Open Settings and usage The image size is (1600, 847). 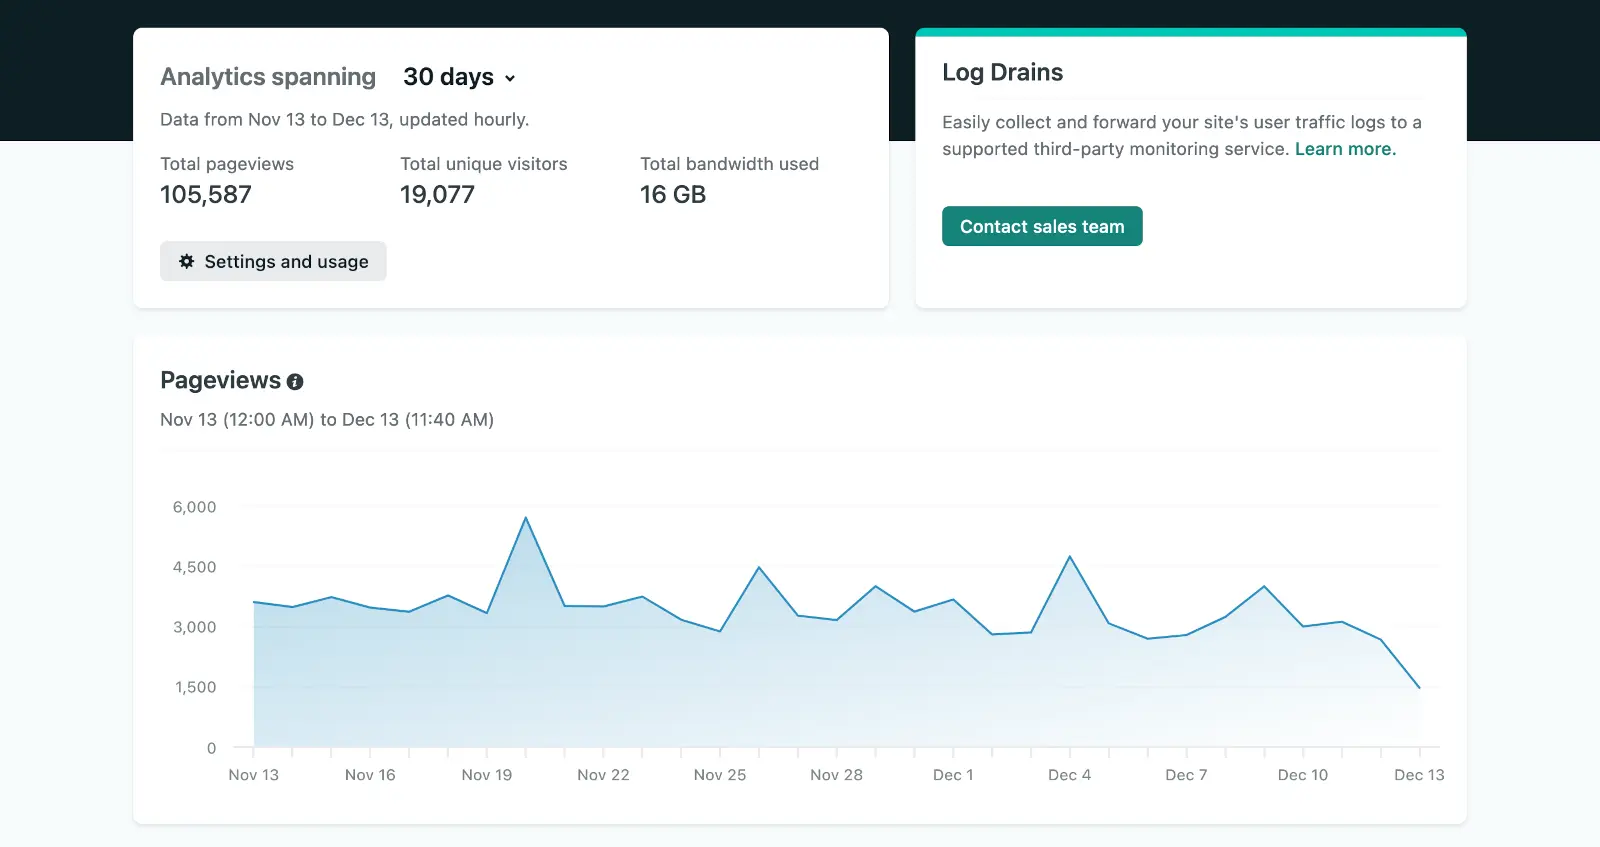pos(273,261)
